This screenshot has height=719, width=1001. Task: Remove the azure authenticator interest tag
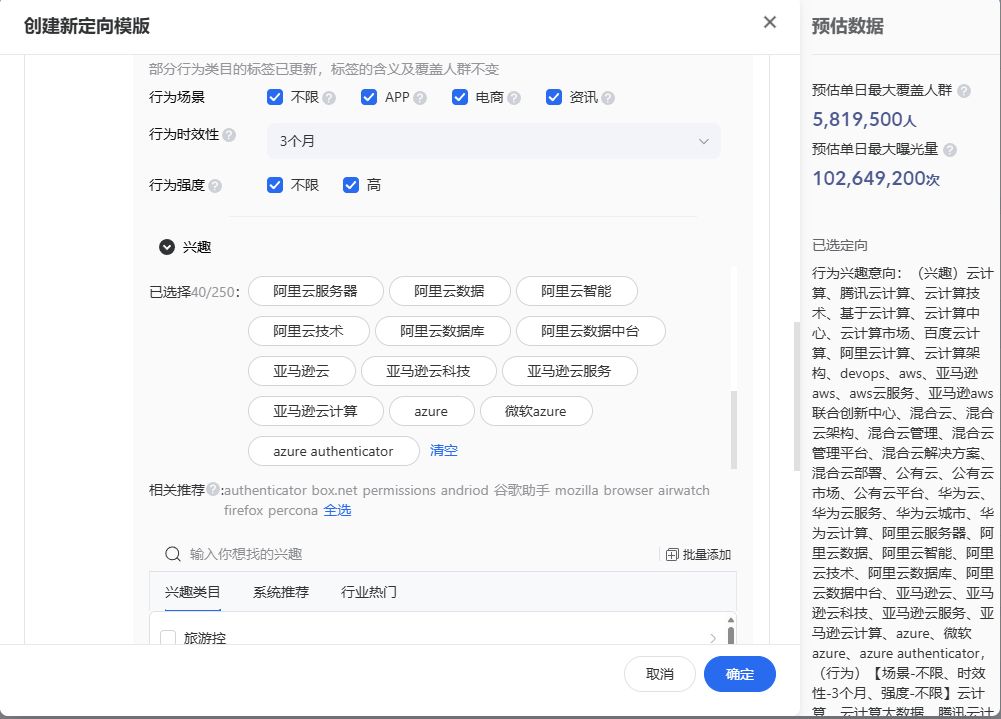(x=333, y=451)
